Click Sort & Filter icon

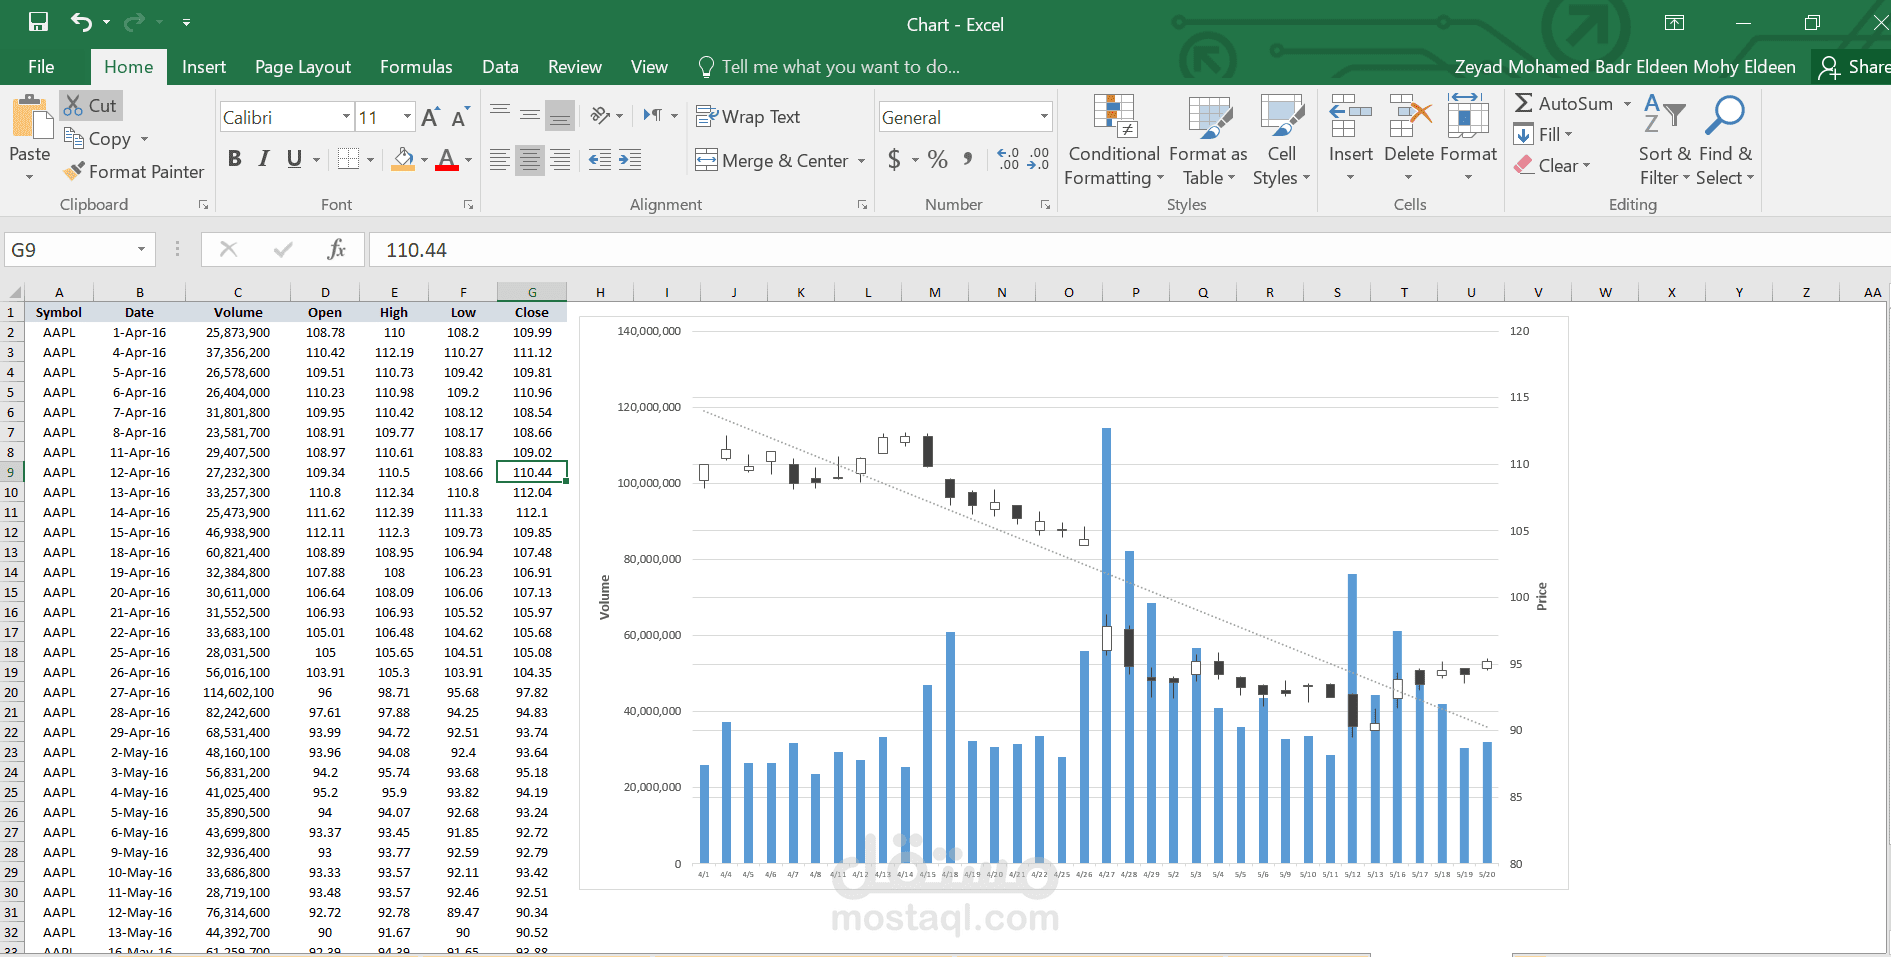coord(1665,116)
